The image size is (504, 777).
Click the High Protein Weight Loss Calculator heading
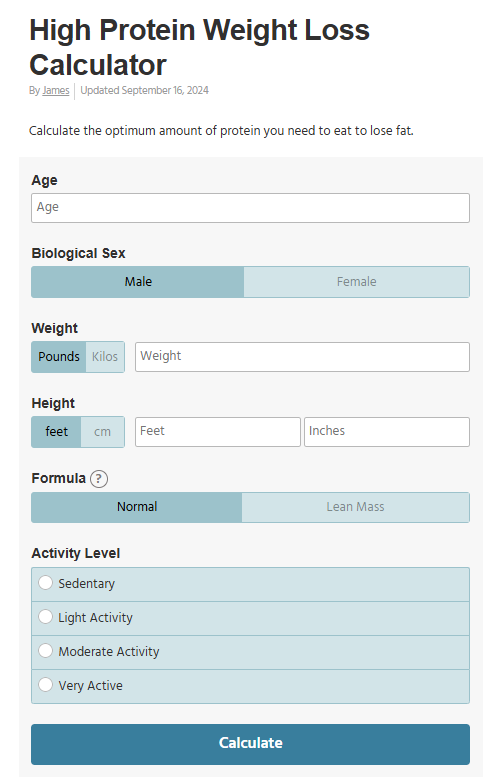coord(199,47)
